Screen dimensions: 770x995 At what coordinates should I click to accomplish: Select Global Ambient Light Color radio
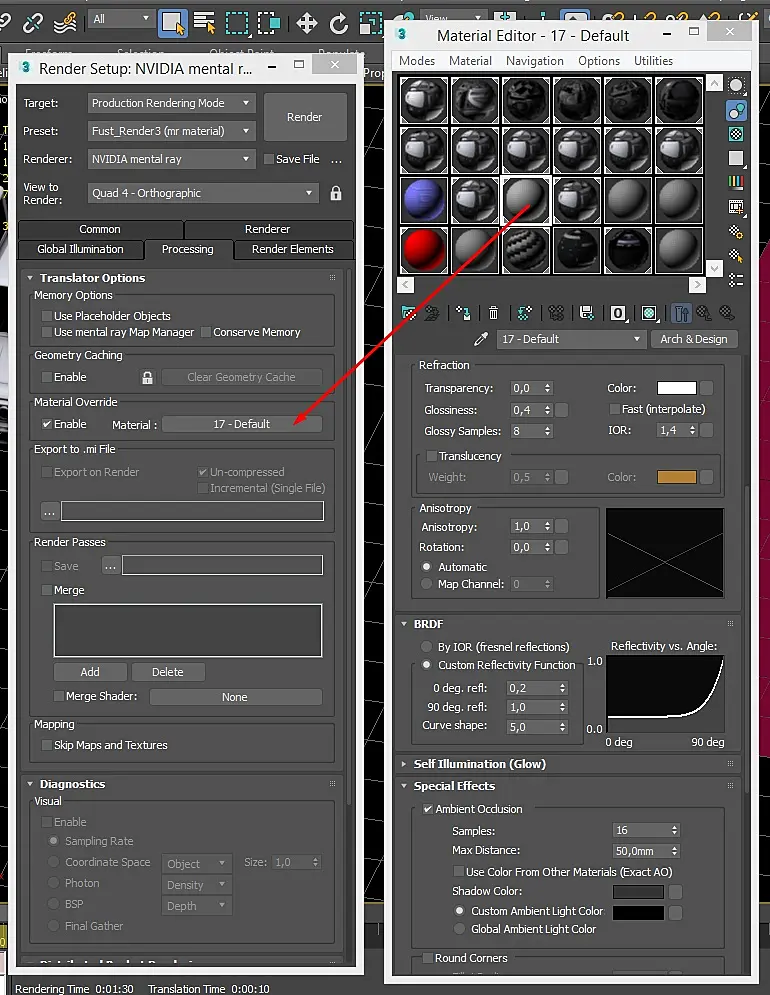tap(460, 929)
